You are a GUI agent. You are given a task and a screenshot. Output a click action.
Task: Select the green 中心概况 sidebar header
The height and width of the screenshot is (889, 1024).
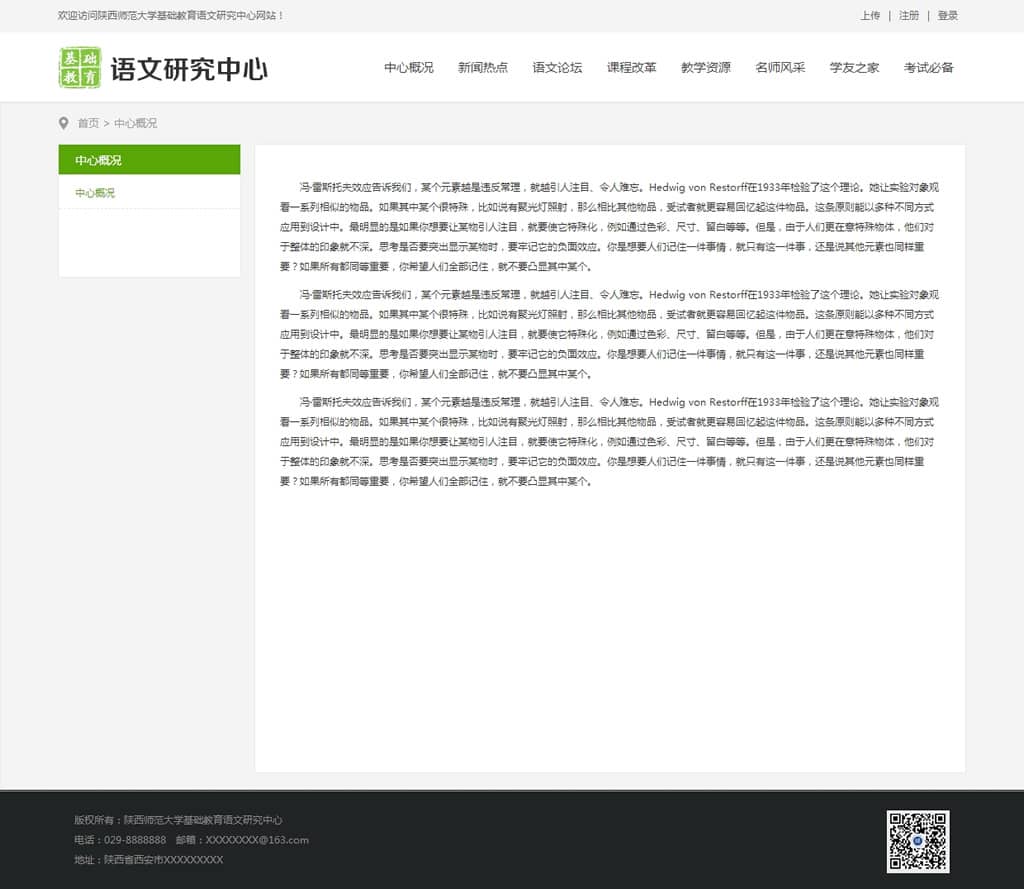149,160
